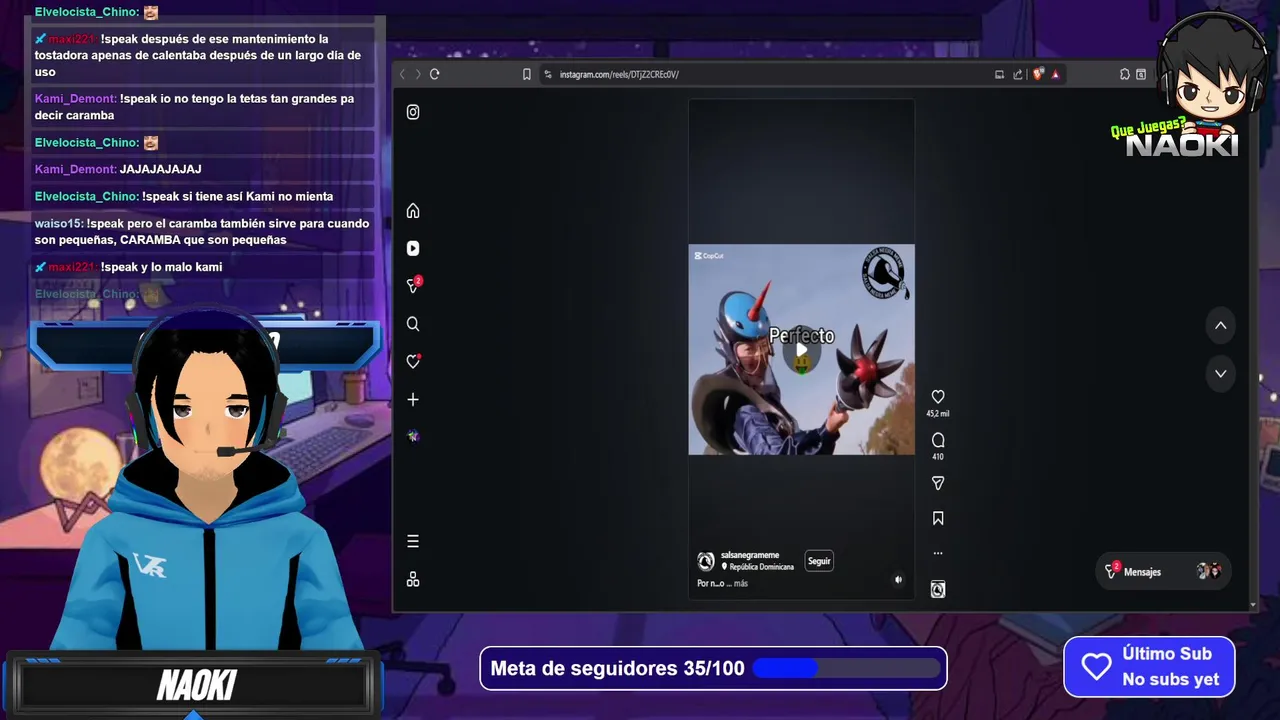1280x720 pixels.
Task: Click browser back arrow
Action: pos(403,74)
